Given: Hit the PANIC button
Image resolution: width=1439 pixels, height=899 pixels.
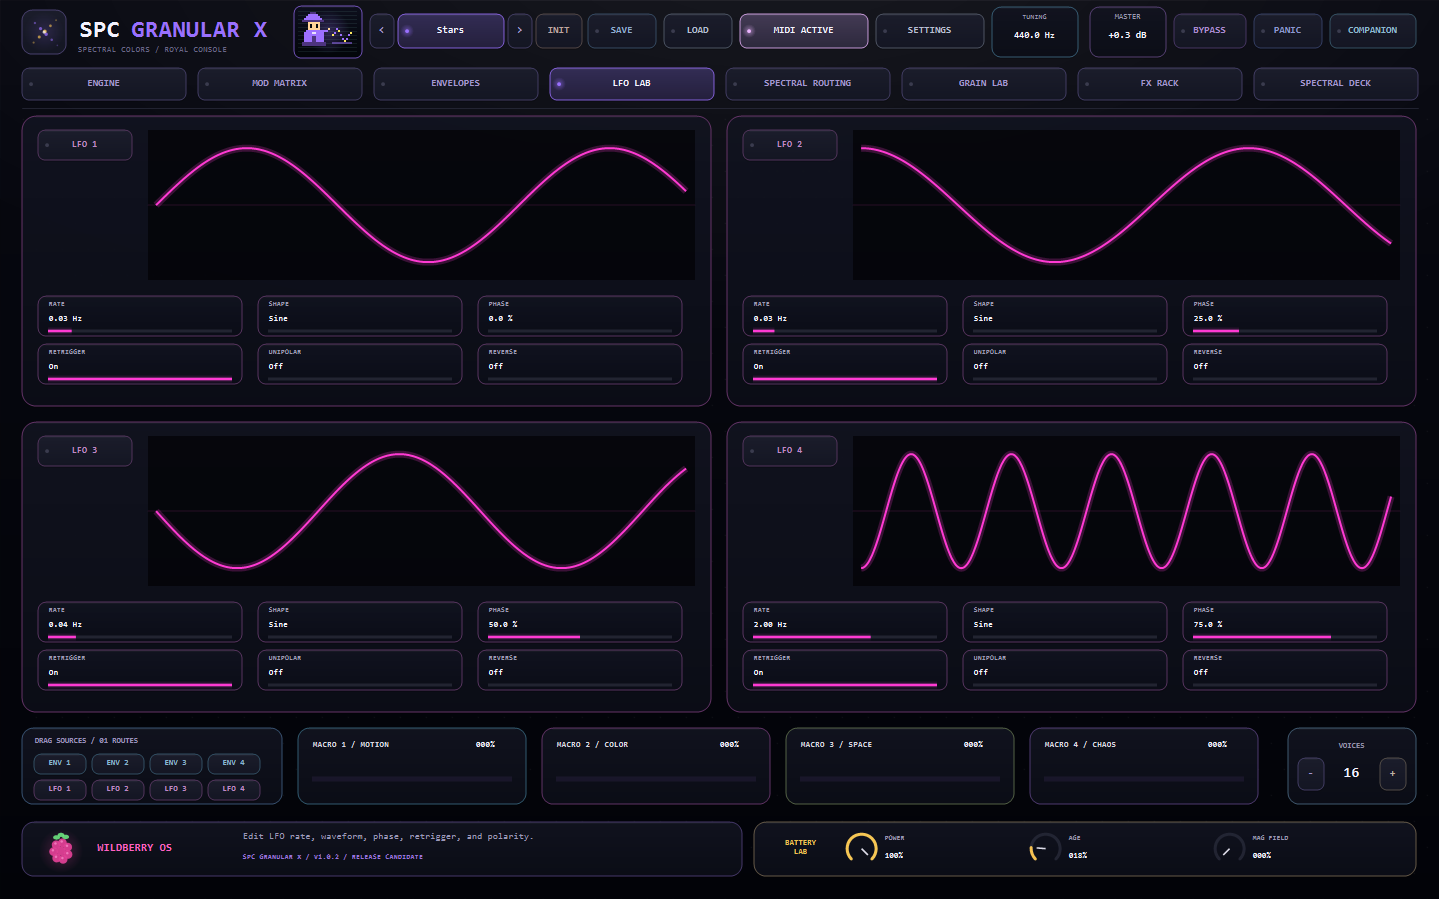Looking at the screenshot, I should pos(1288,31).
